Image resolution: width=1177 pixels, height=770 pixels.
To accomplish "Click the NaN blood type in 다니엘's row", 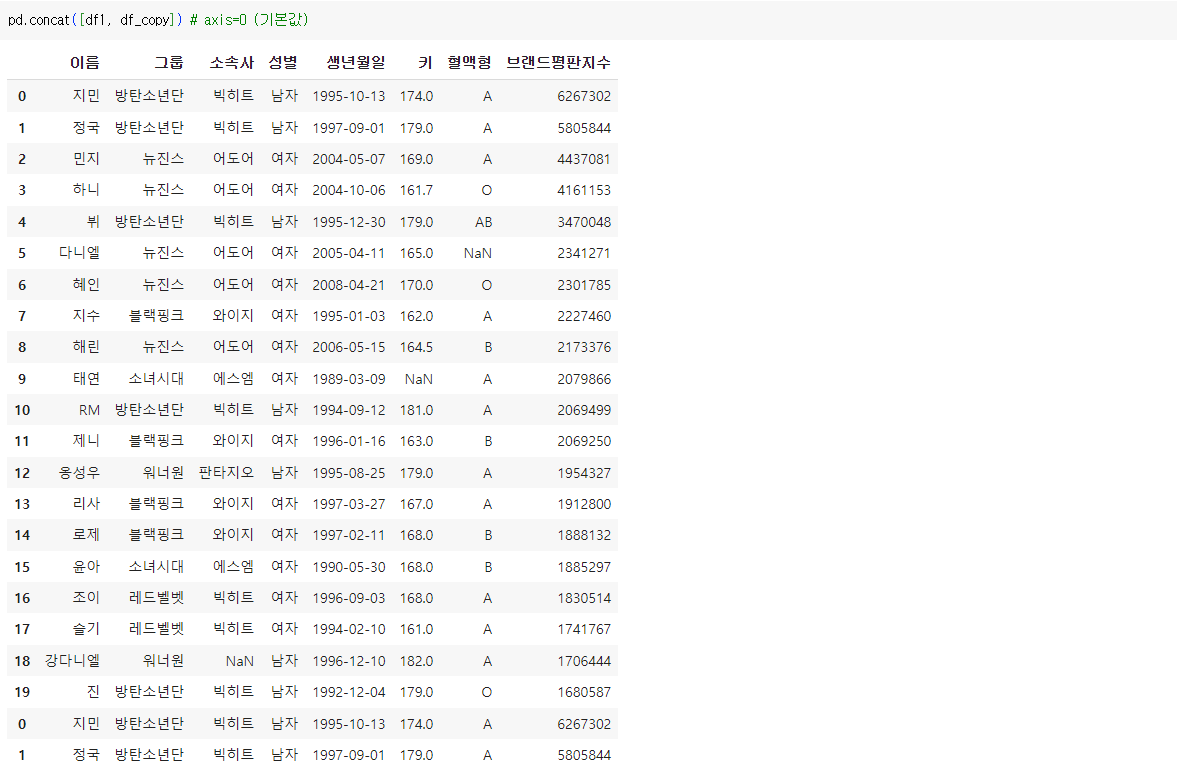I will (477, 253).
